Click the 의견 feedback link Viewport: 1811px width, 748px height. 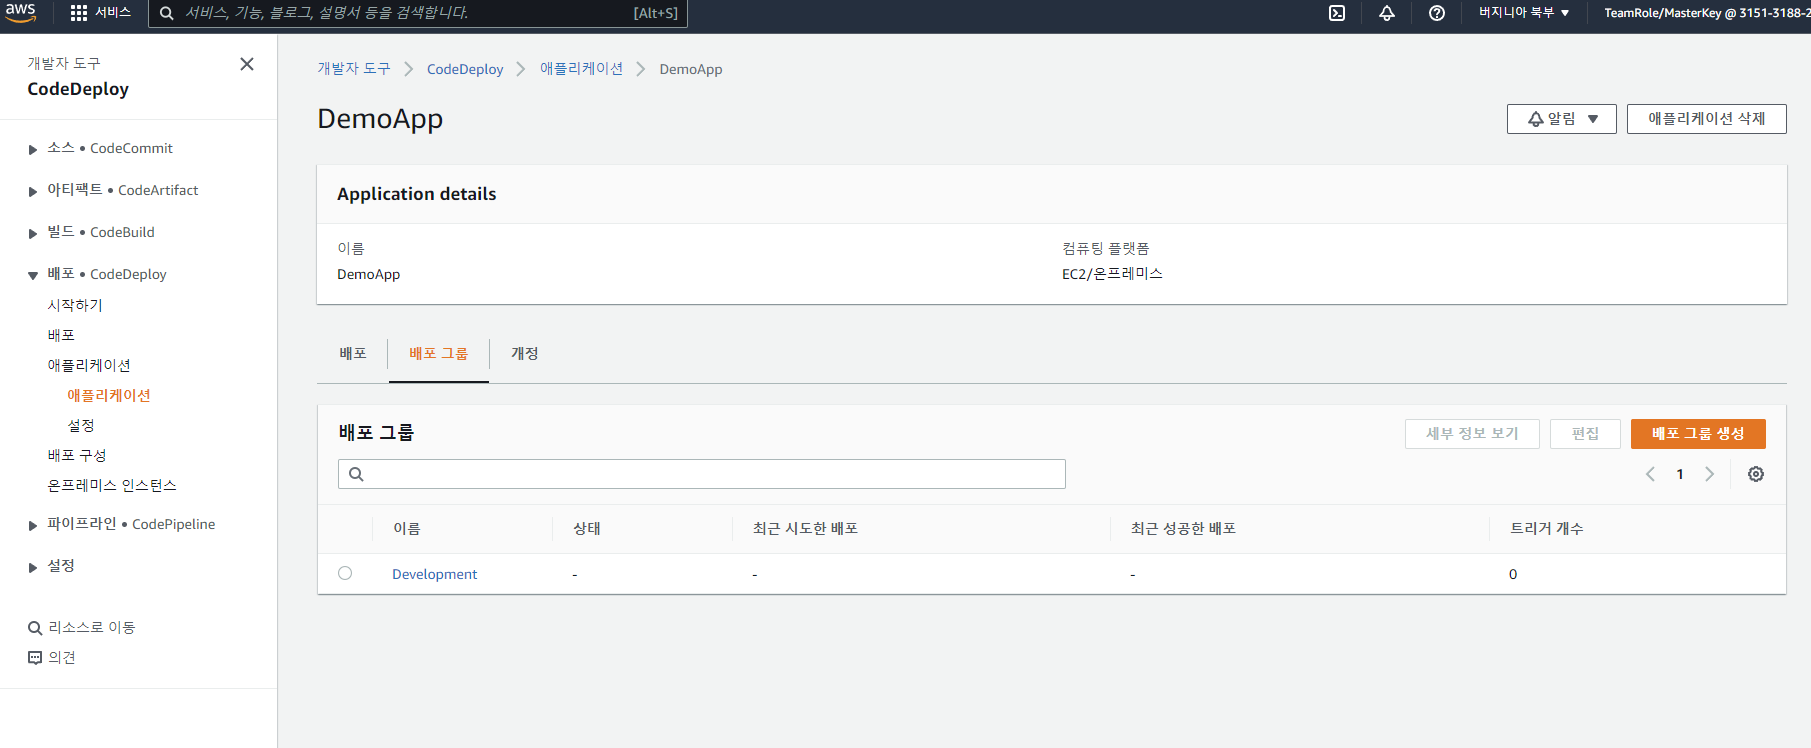[52, 657]
